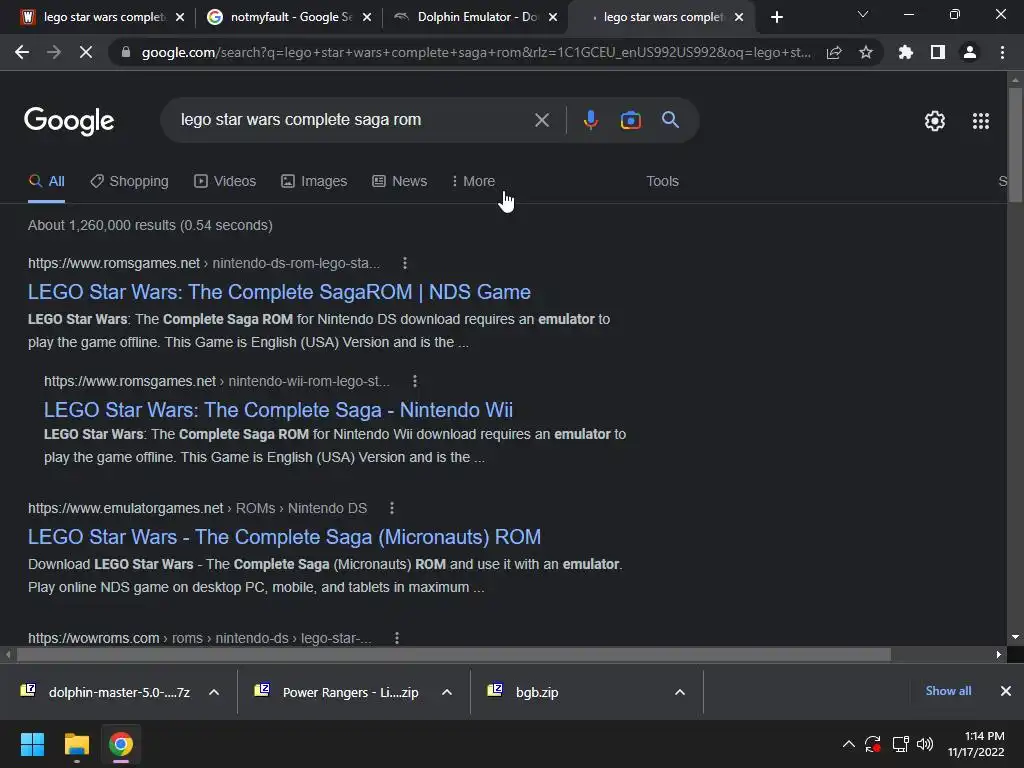
Task: Switch to the Videos results tab
Action: [225, 182]
